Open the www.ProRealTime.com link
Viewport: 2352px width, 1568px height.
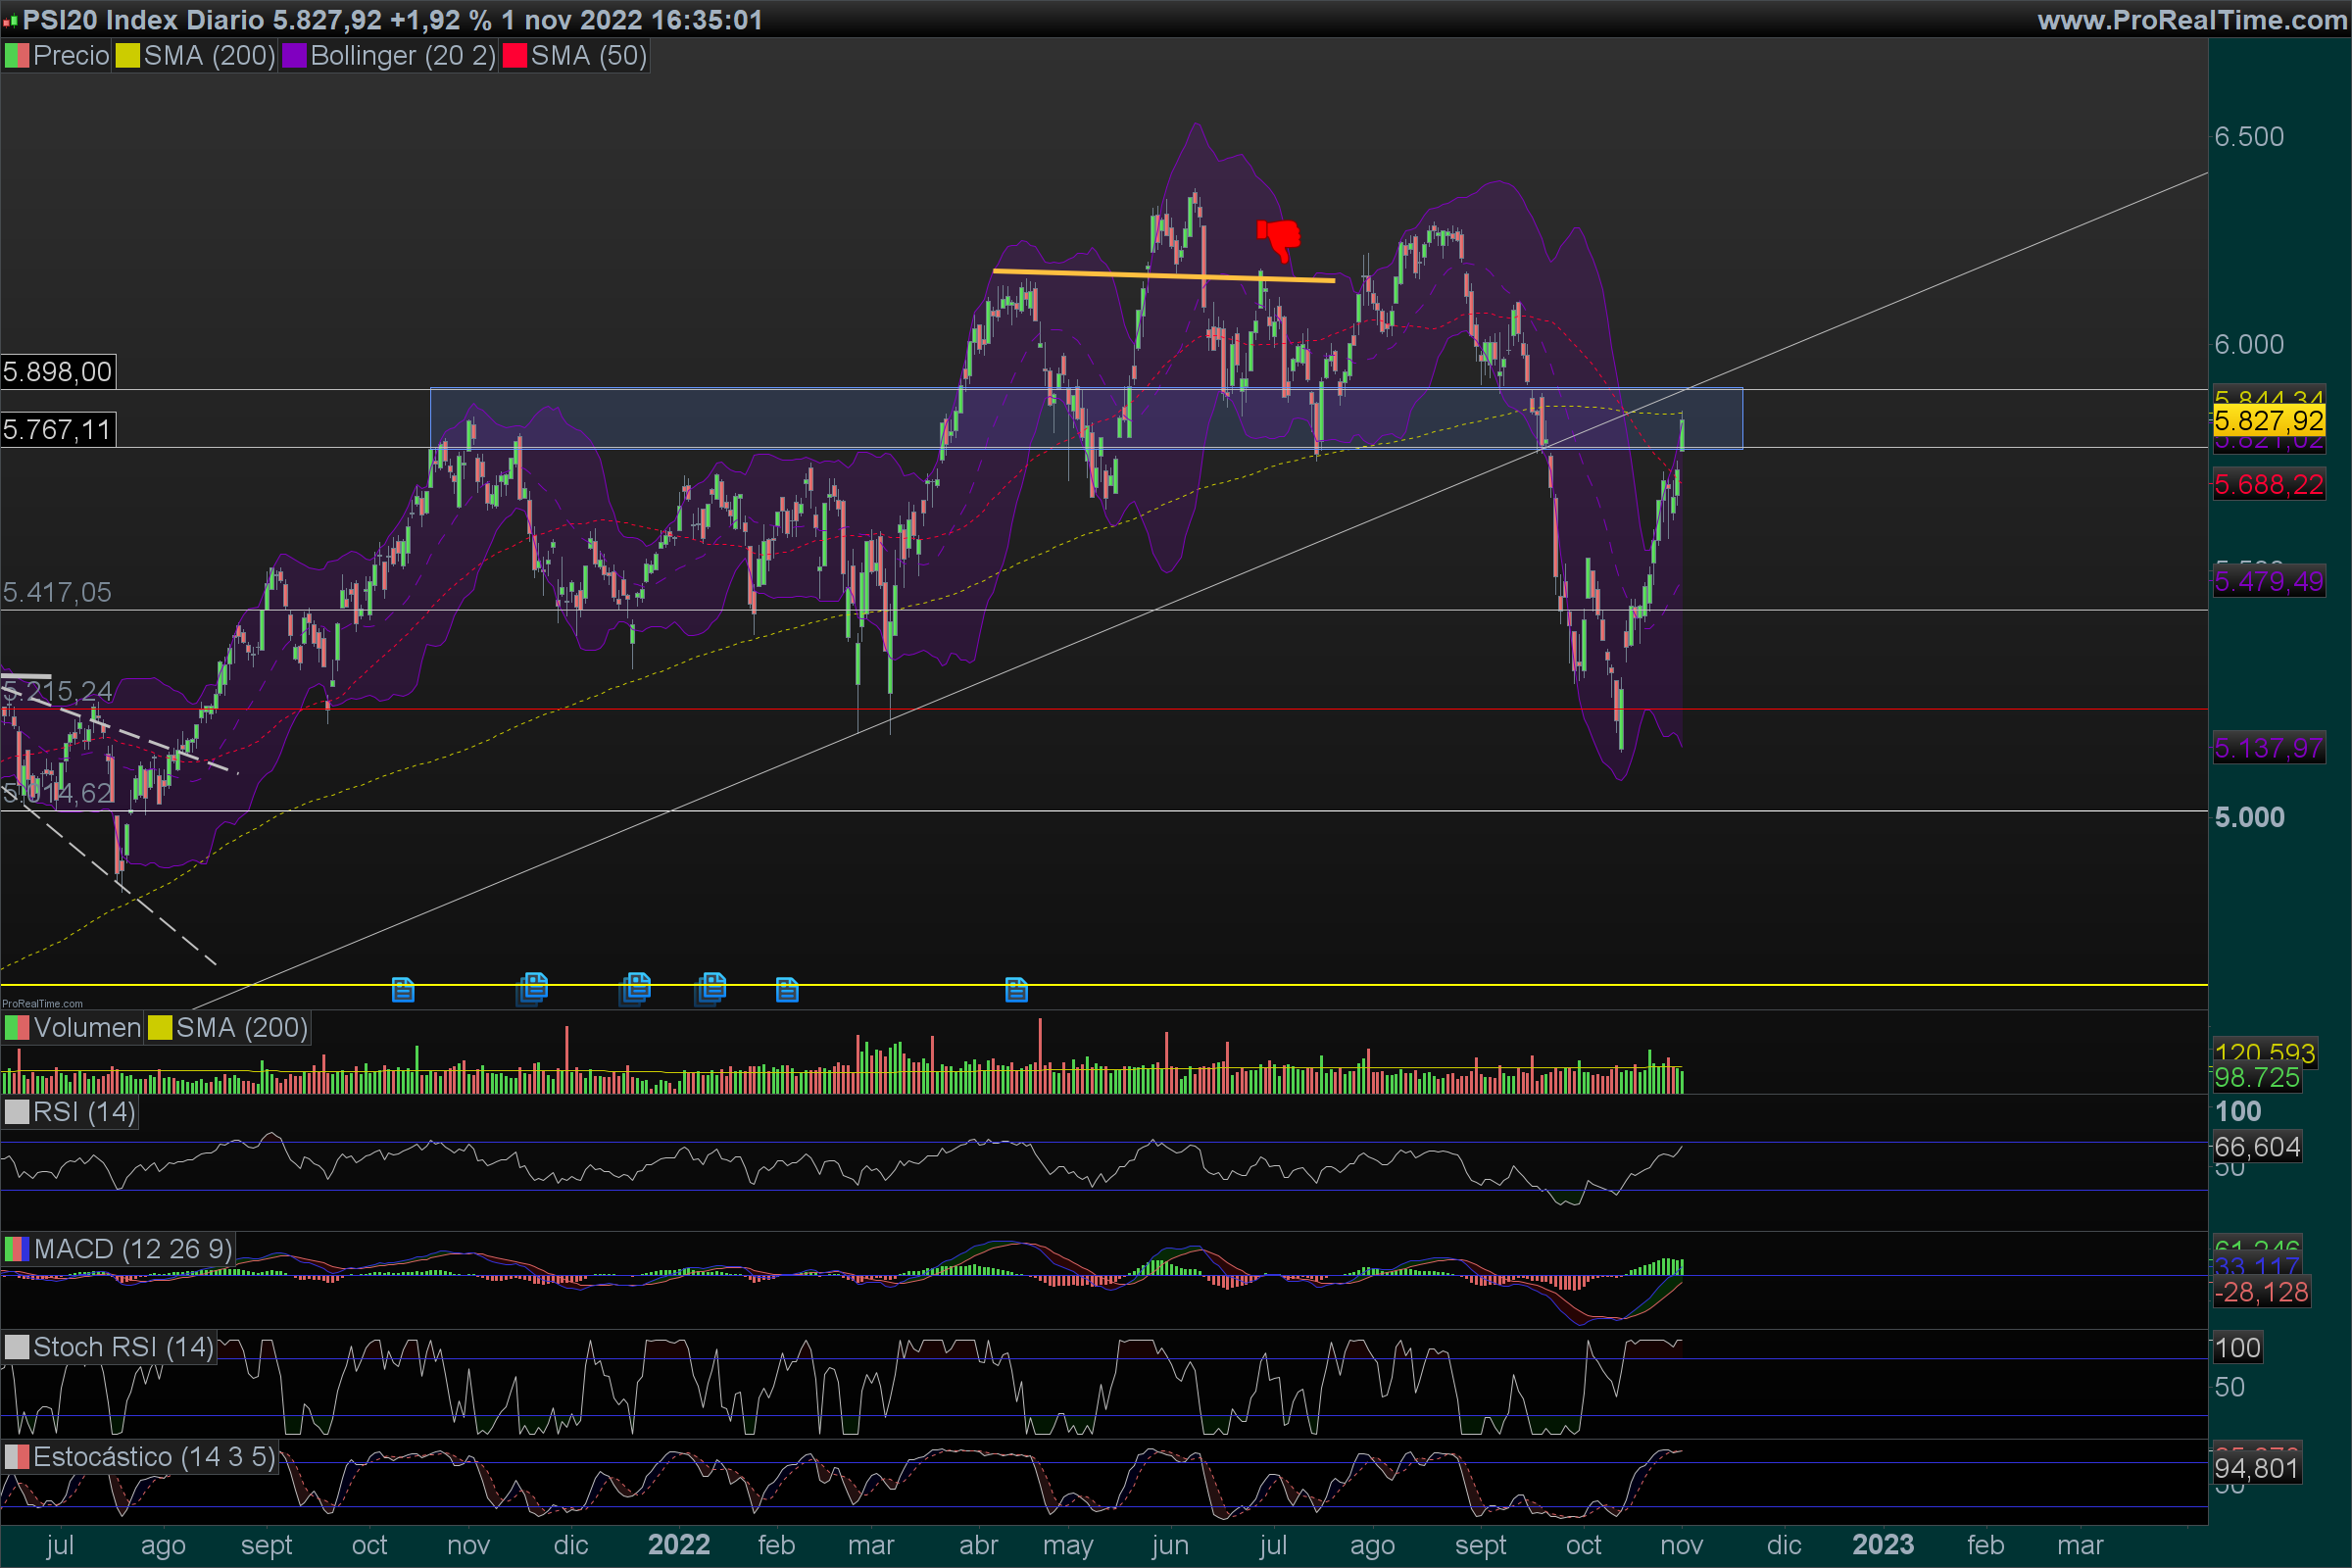click(x=2192, y=20)
